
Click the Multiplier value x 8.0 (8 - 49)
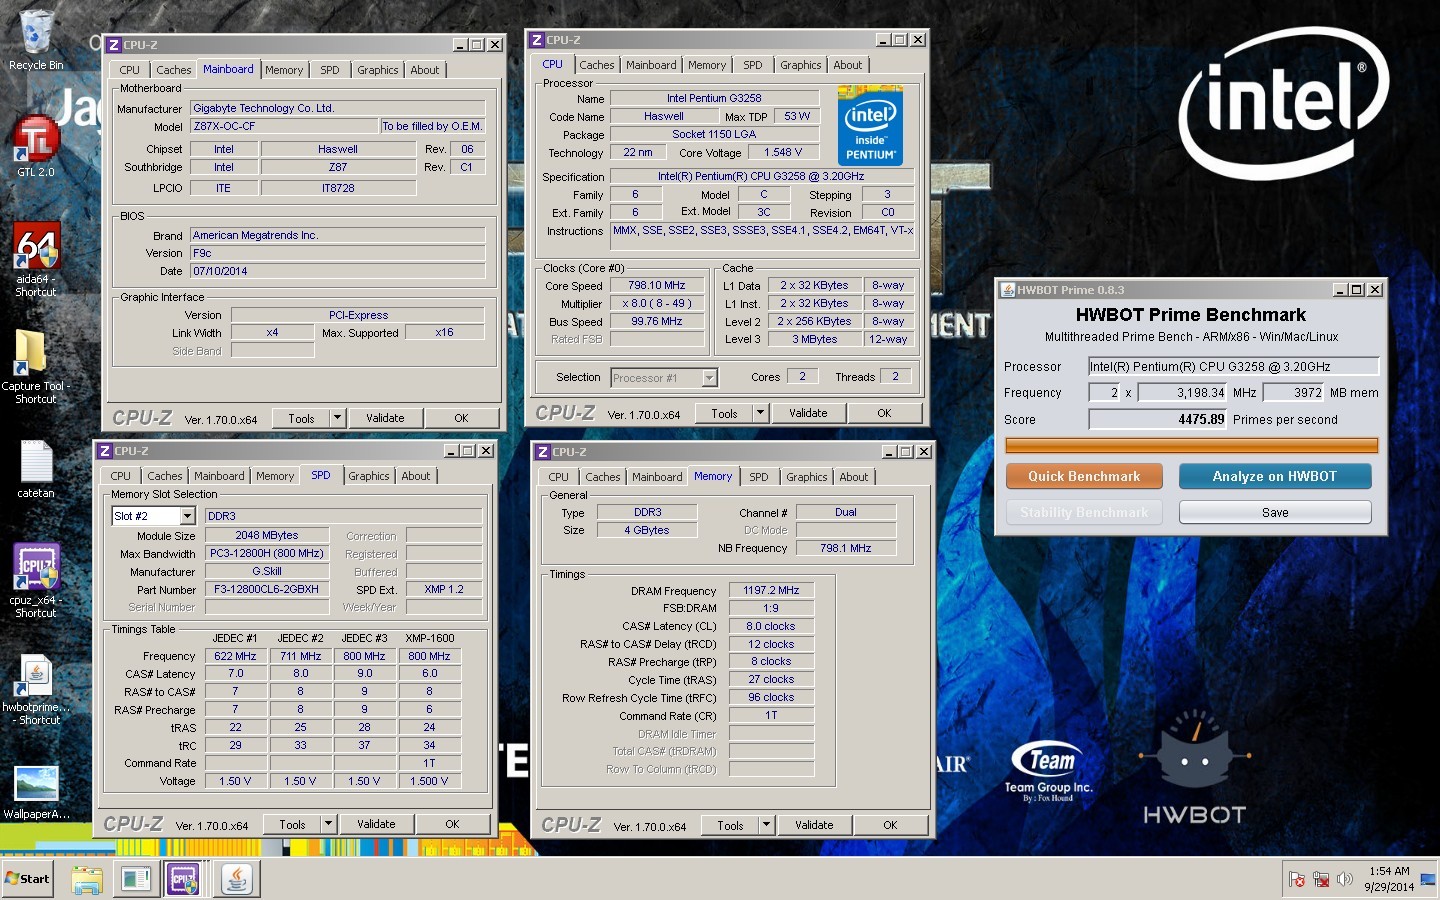pos(657,303)
